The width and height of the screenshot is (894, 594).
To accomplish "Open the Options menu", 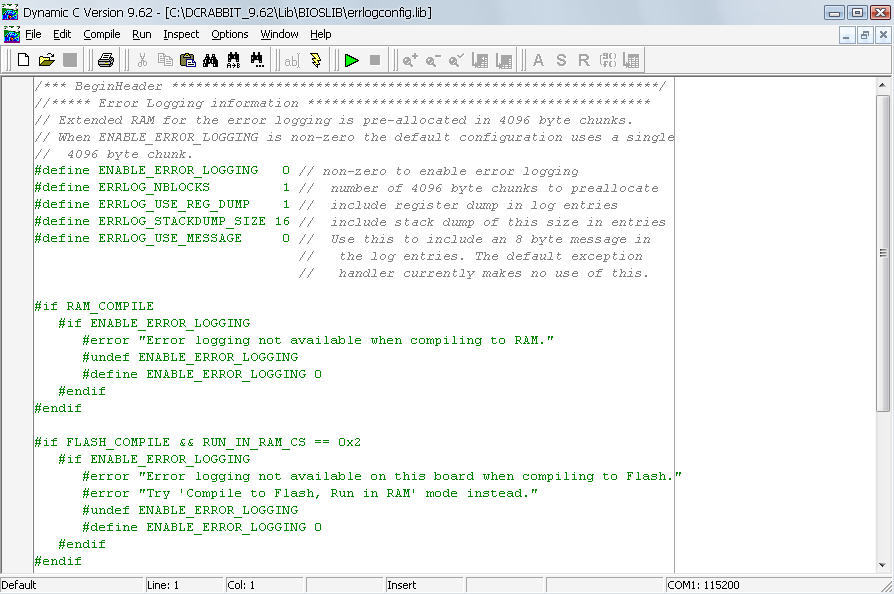I will [229, 34].
